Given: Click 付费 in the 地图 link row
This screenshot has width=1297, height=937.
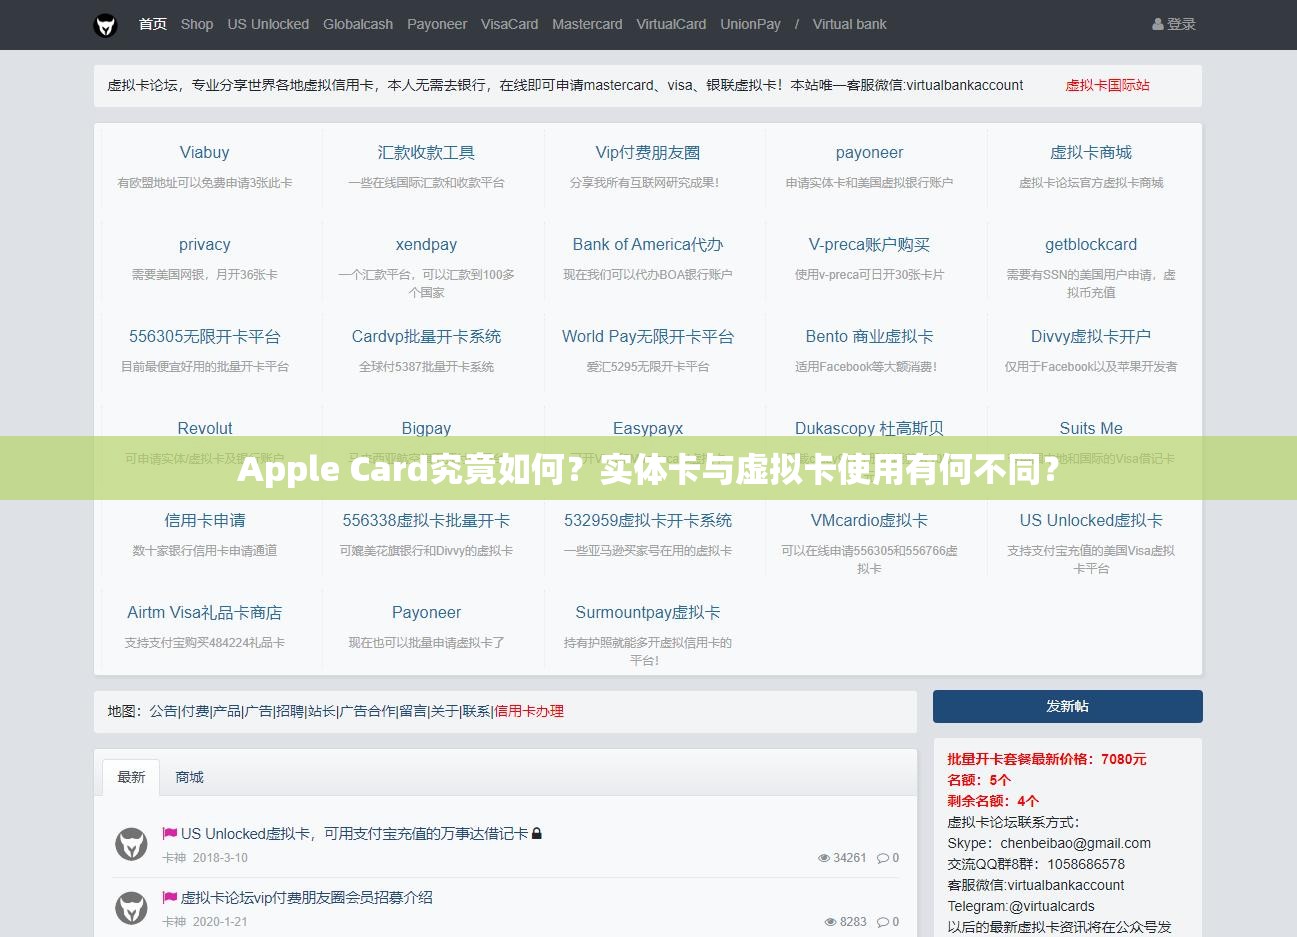Looking at the screenshot, I should 195,711.
